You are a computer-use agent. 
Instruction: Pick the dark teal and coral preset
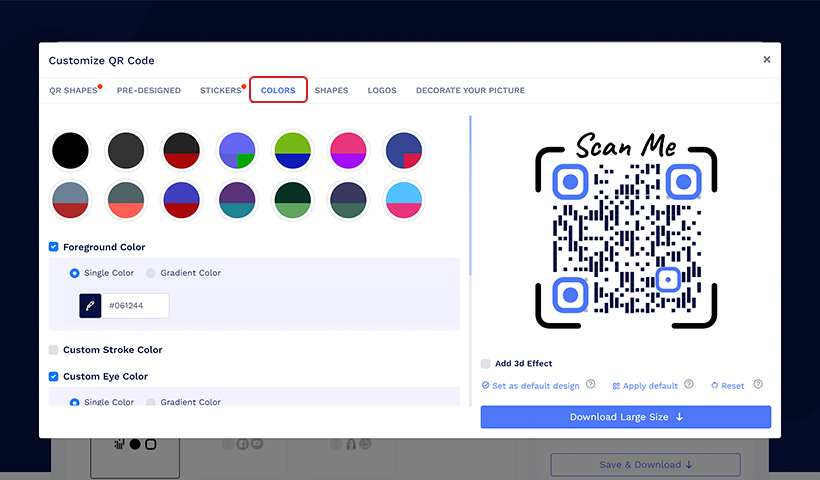(x=126, y=200)
